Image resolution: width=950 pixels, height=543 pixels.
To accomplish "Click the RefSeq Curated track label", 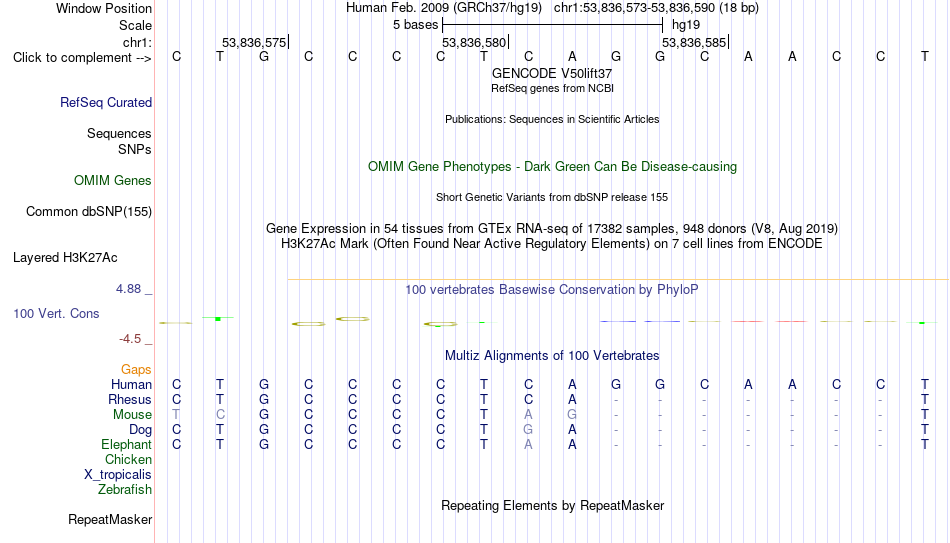I will [x=105, y=102].
